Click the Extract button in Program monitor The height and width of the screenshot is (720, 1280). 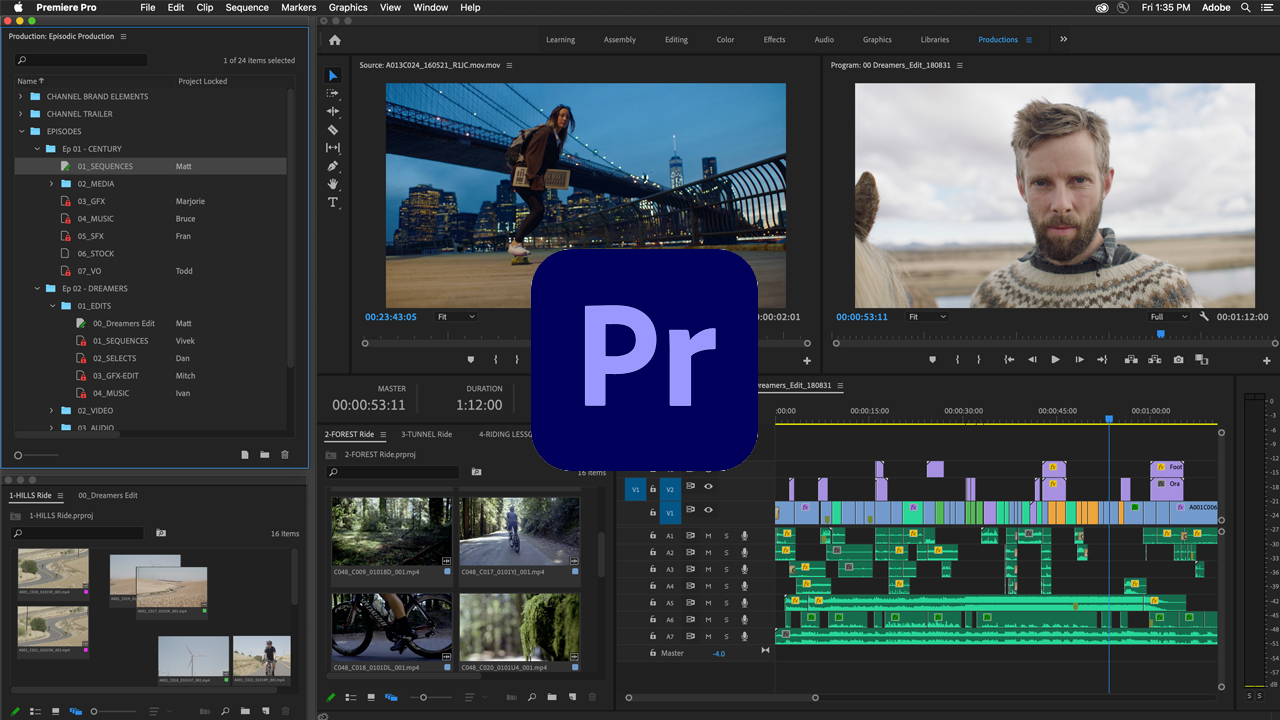1155,360
